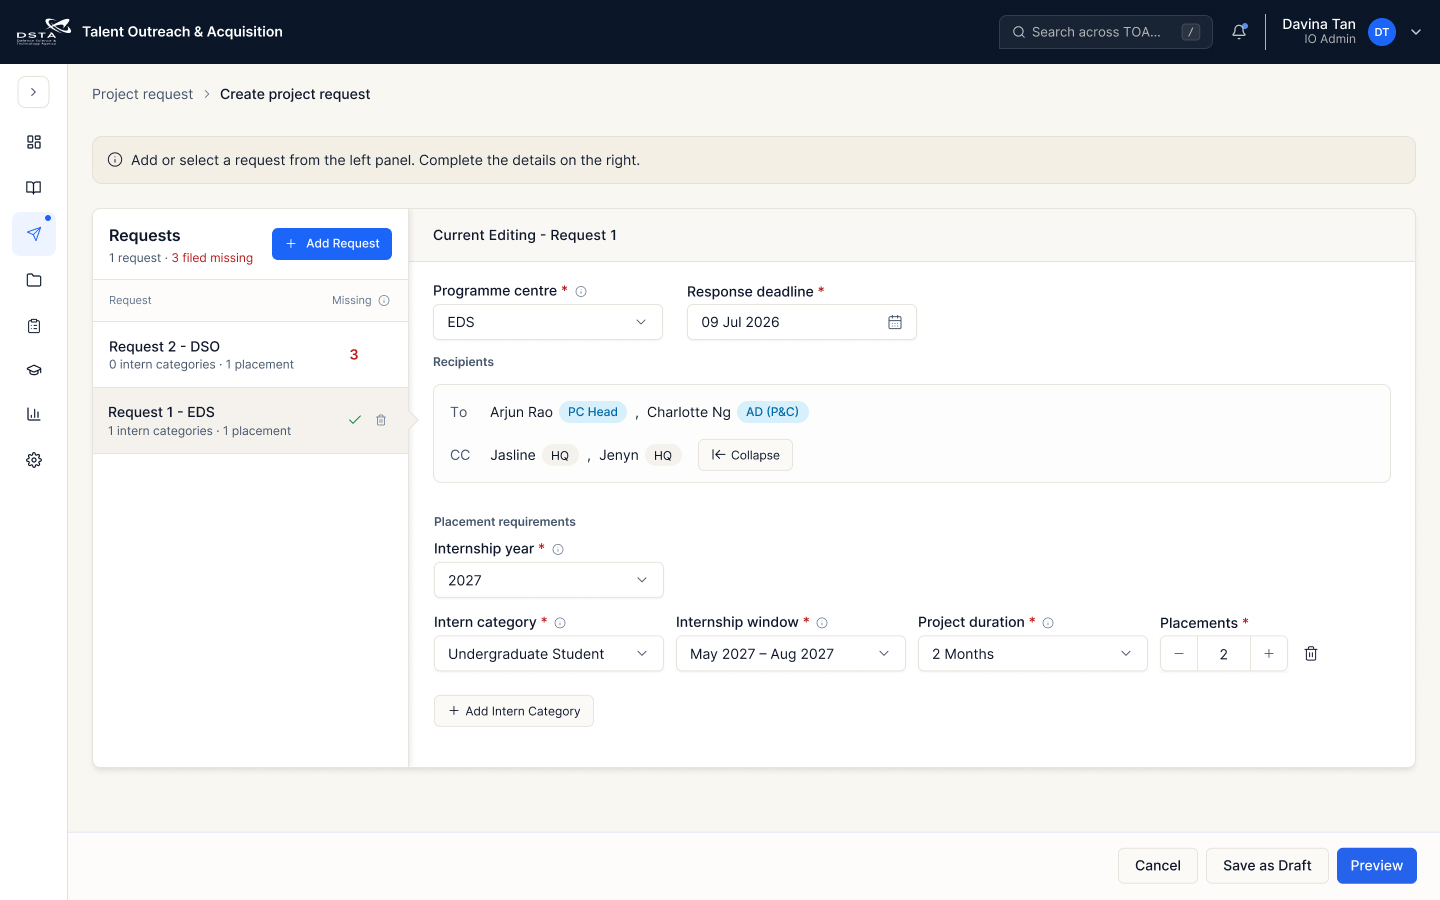Go to the Project request breadcrumb
This screenshot has height=900, width=1440.
[x=142, y=94]
